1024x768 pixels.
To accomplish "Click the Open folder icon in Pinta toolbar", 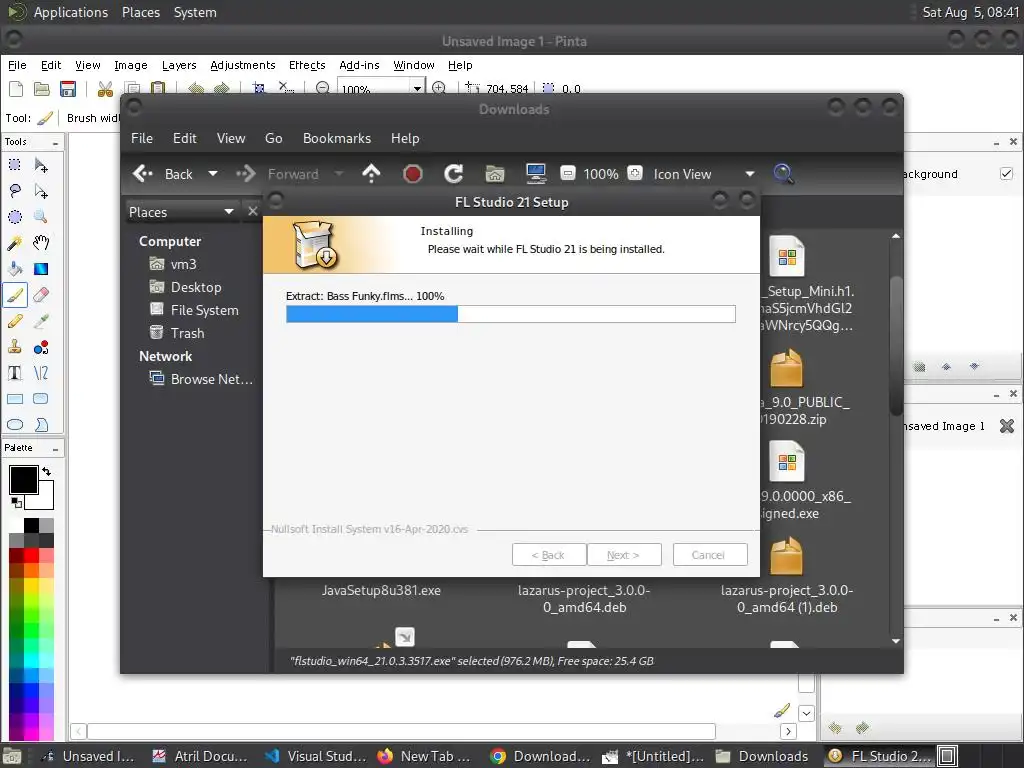I will coord(42,89).
